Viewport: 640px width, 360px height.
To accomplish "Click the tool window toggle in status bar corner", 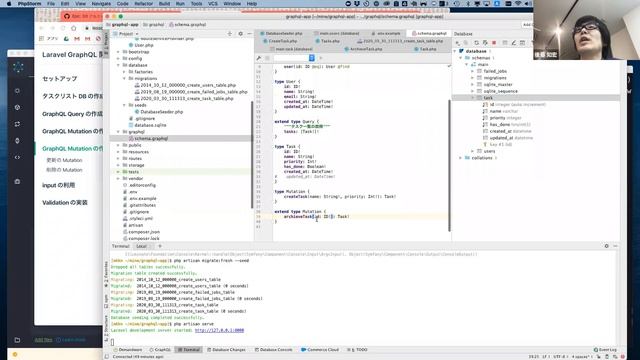I will point(107,357).
